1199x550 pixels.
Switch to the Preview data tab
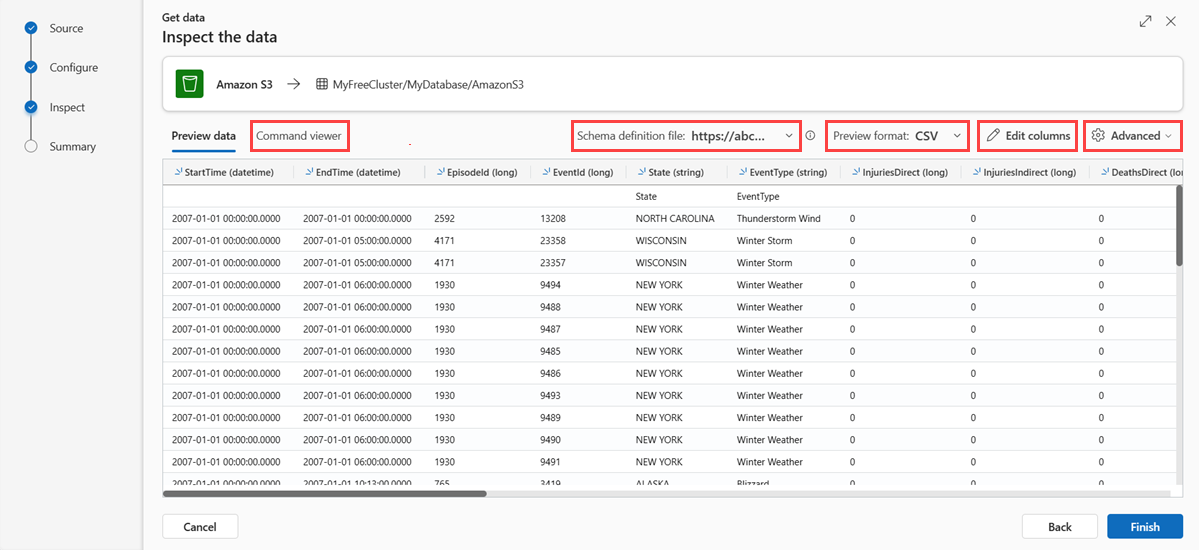coord(203,136)
